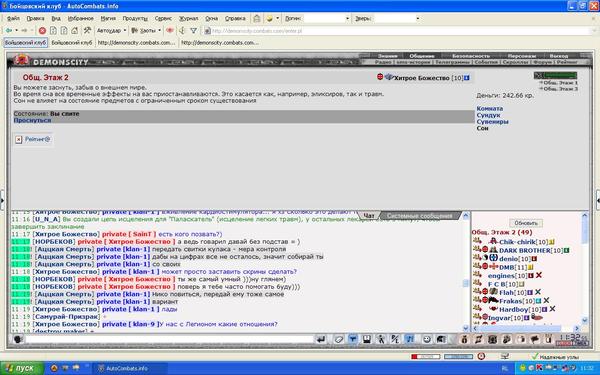This screenshot has height=375, width=600.
Task: Click the chat log vertical scrollbar
Action: click(x=466, y=272)
